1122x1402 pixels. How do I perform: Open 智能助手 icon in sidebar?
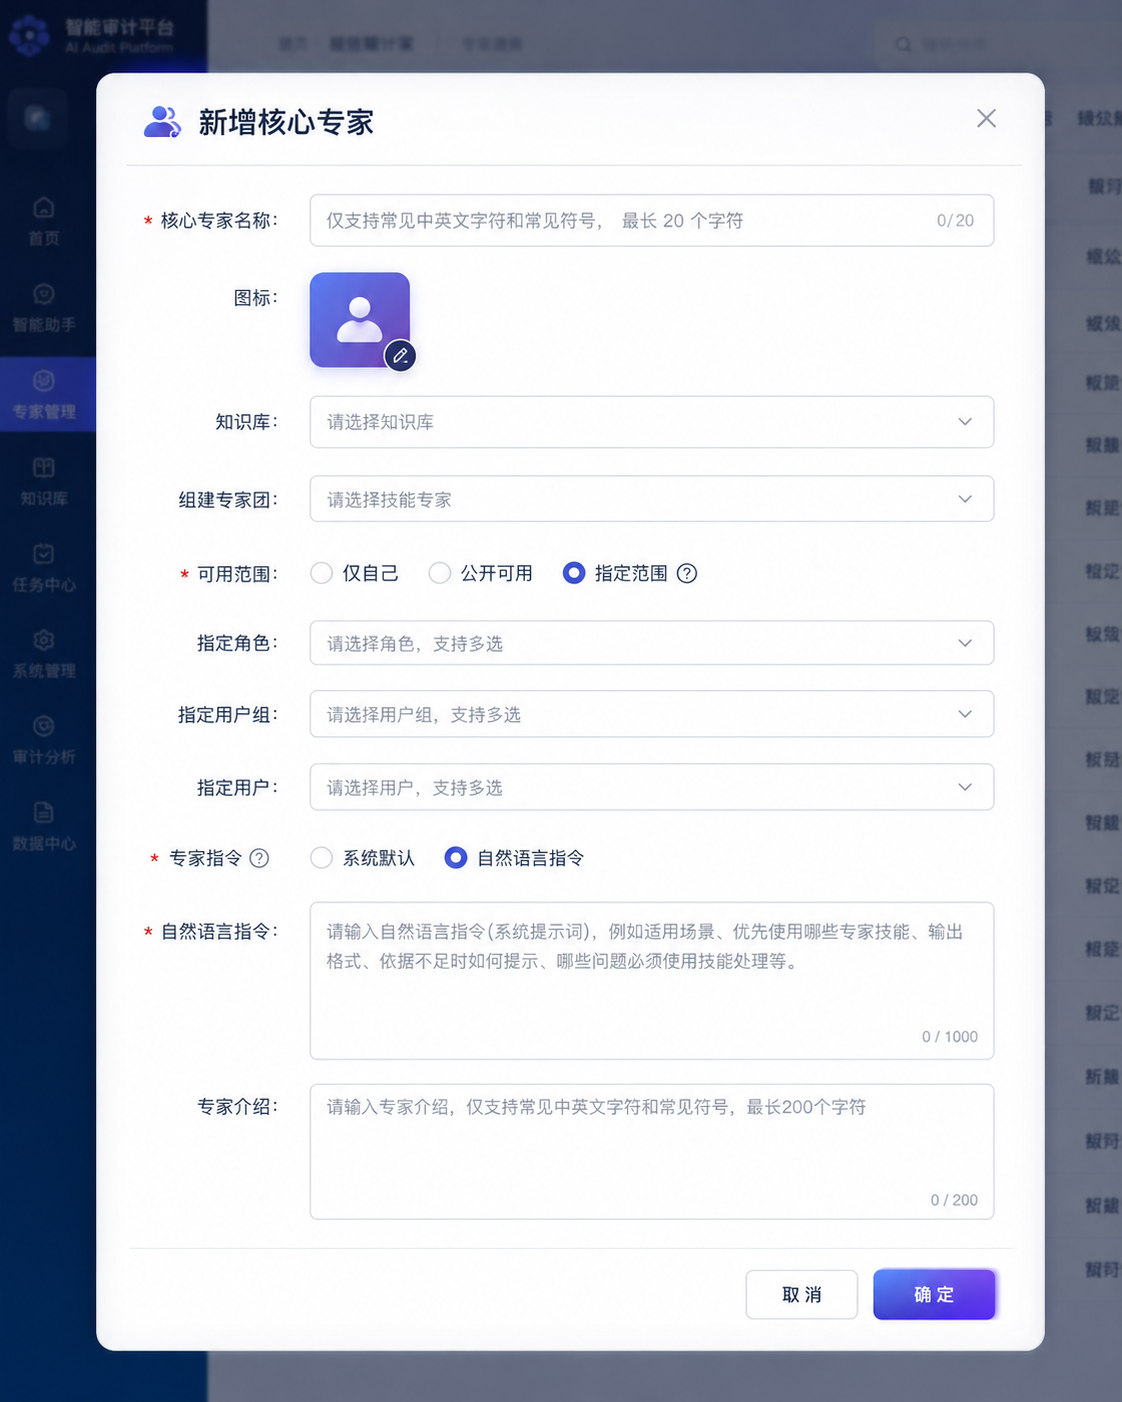[44, 294]
